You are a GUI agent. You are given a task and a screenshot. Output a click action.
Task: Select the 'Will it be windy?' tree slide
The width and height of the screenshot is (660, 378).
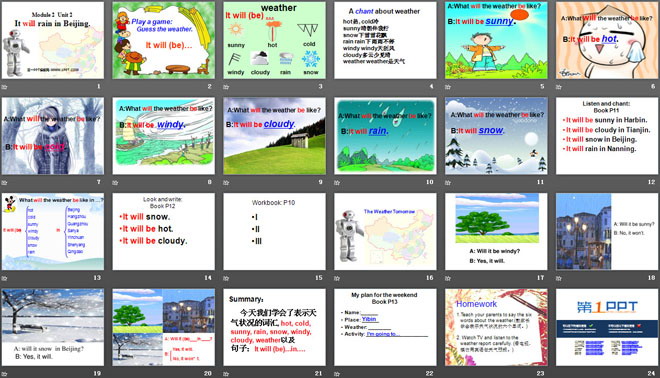point(496,231)
